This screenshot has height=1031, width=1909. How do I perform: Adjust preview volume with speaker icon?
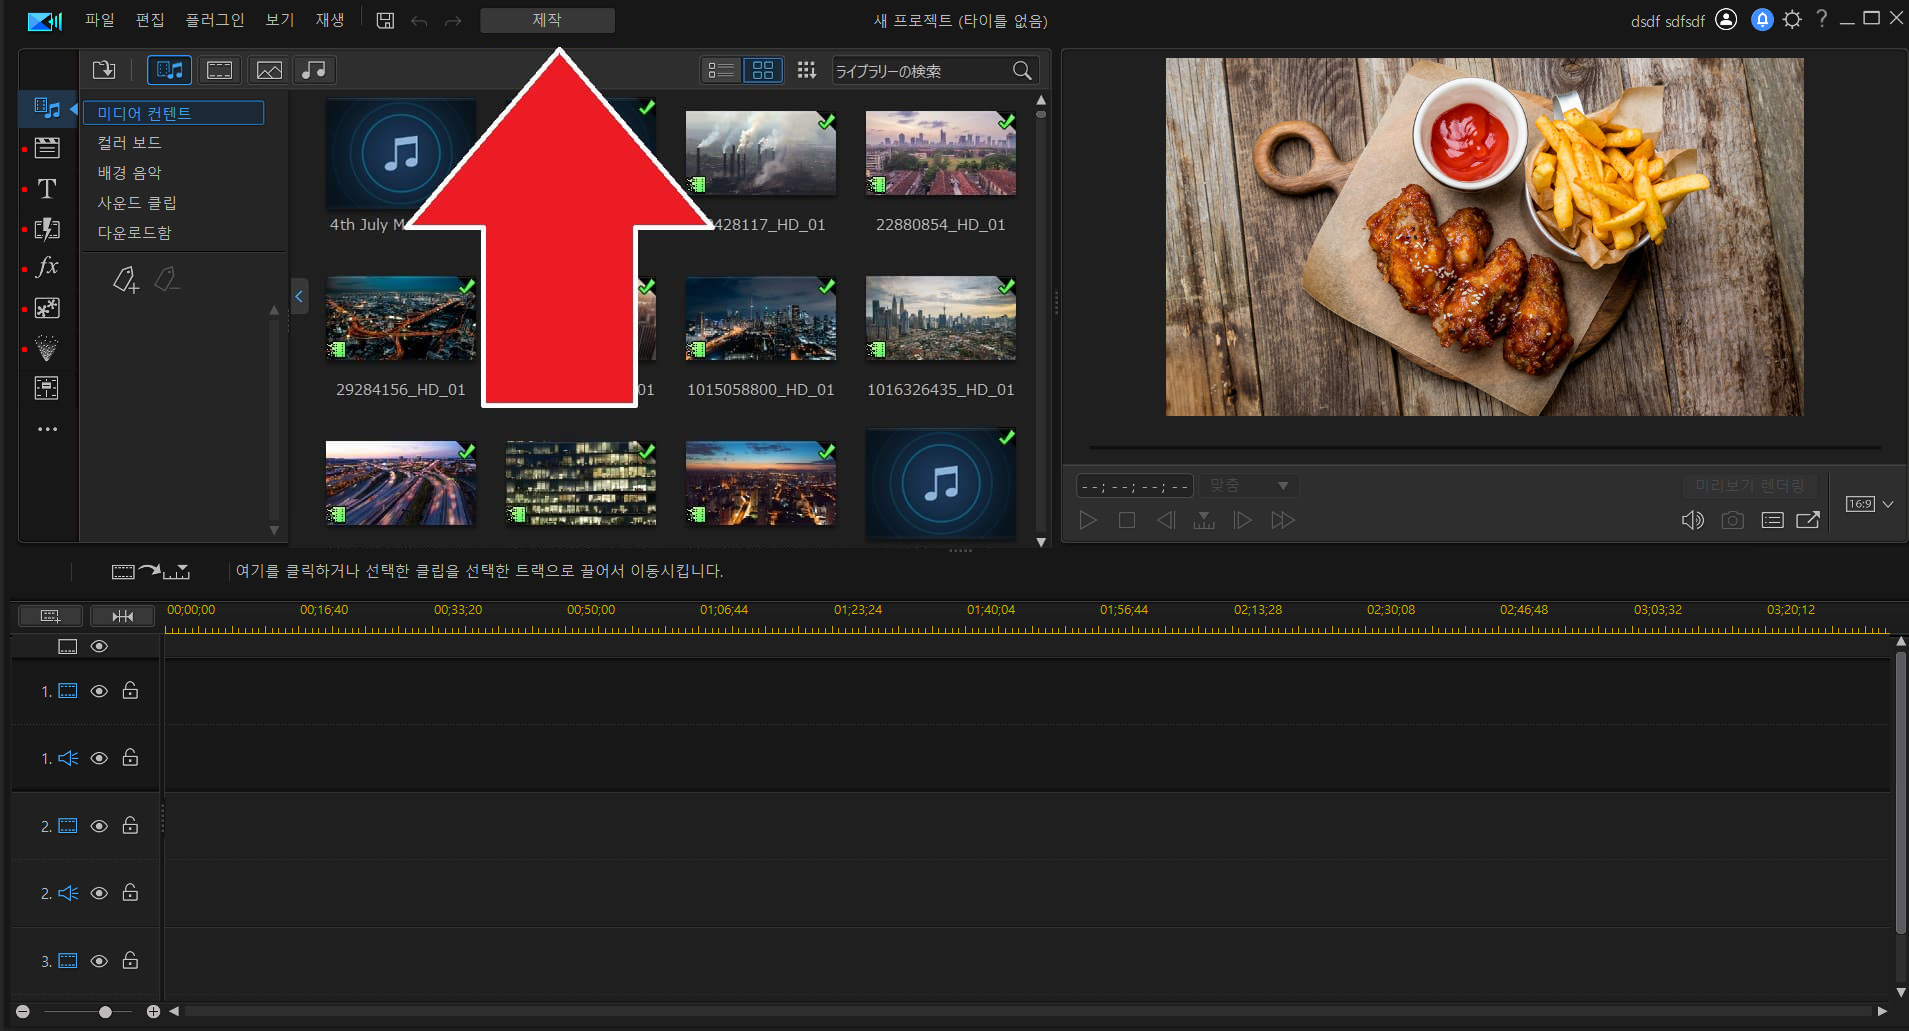tap(1692, 520)
